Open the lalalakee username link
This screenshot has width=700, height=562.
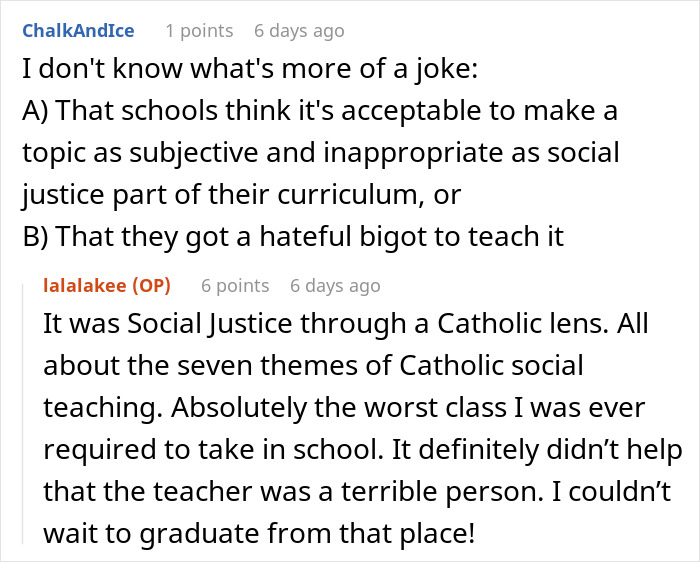87,285
